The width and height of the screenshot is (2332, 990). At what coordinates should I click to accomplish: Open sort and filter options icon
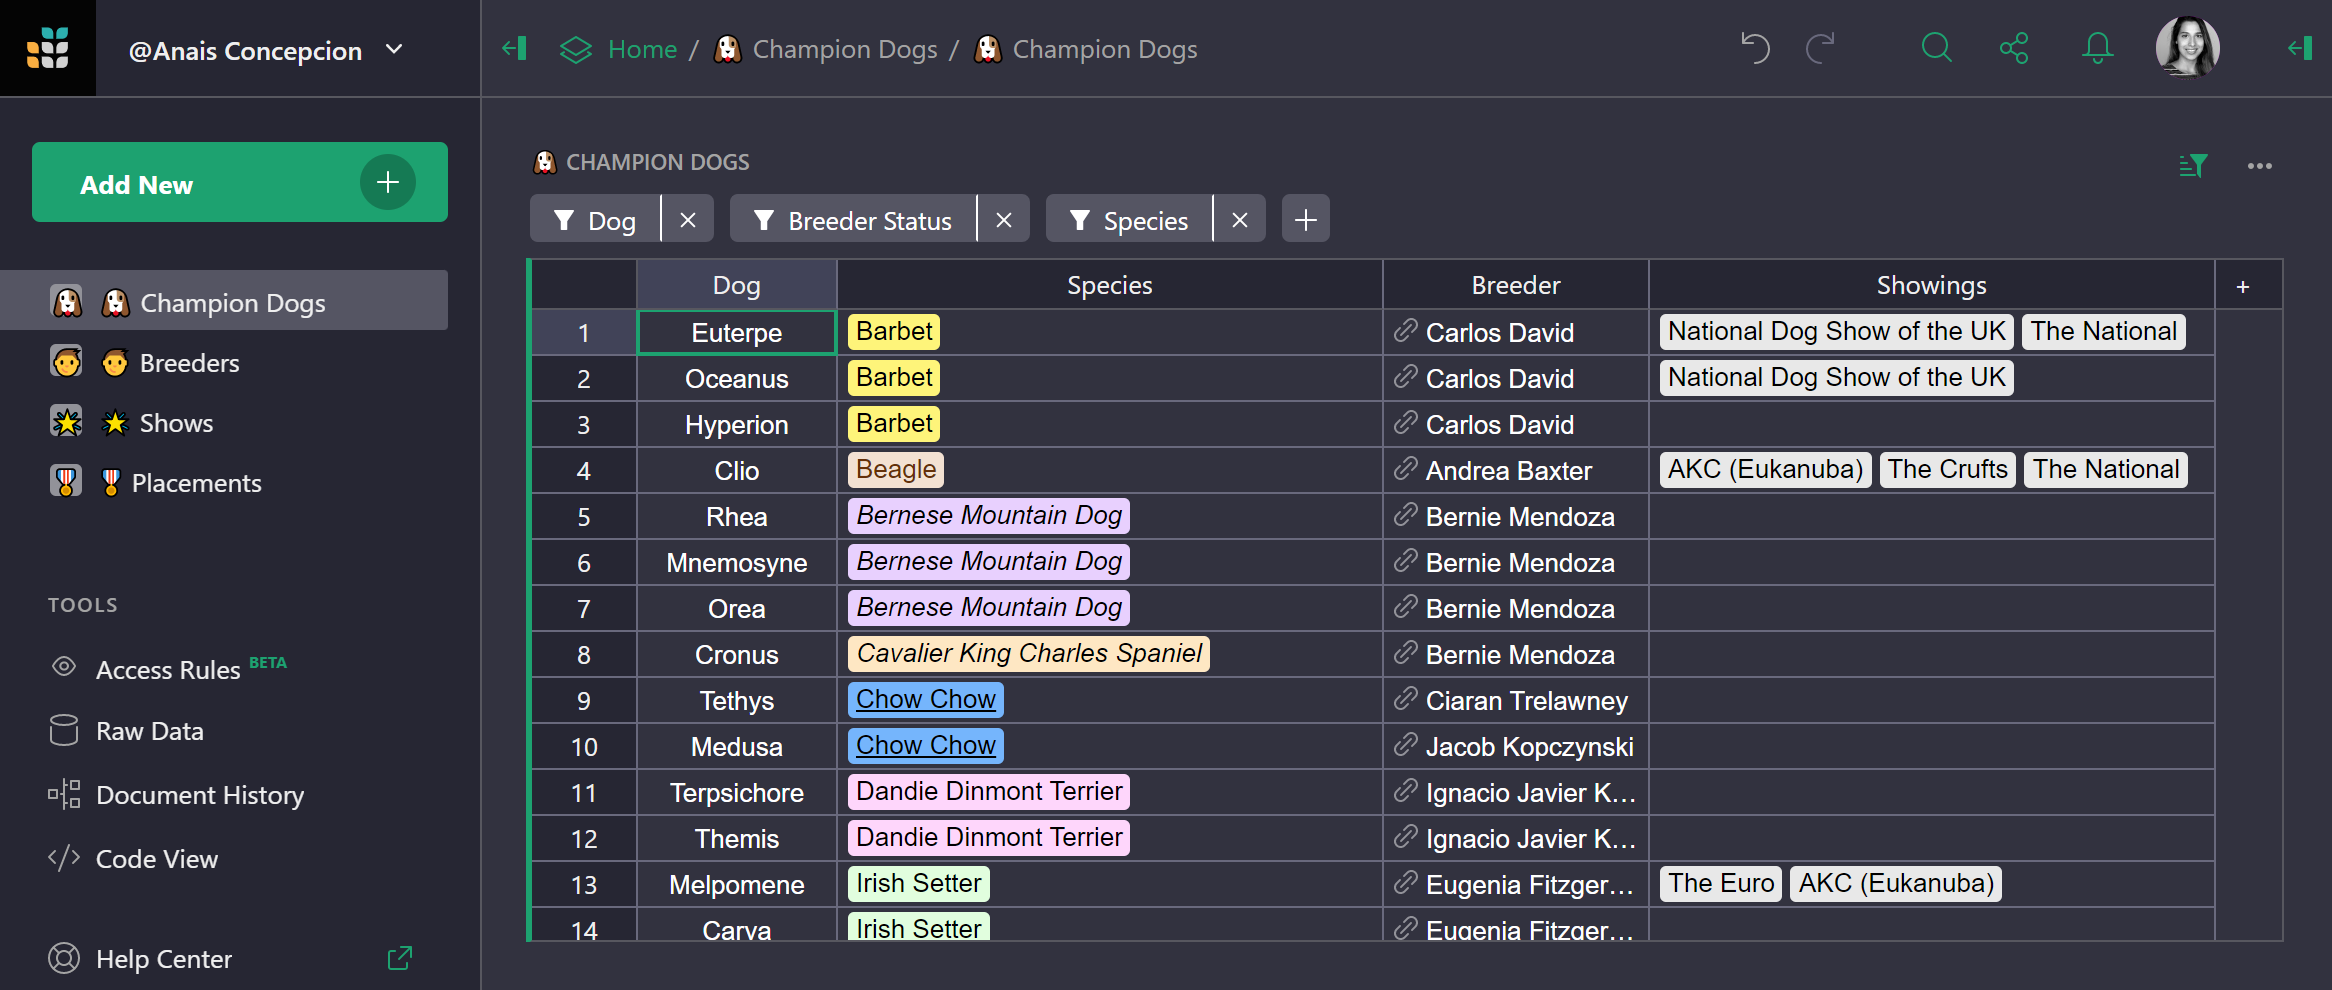point(2192,166)
